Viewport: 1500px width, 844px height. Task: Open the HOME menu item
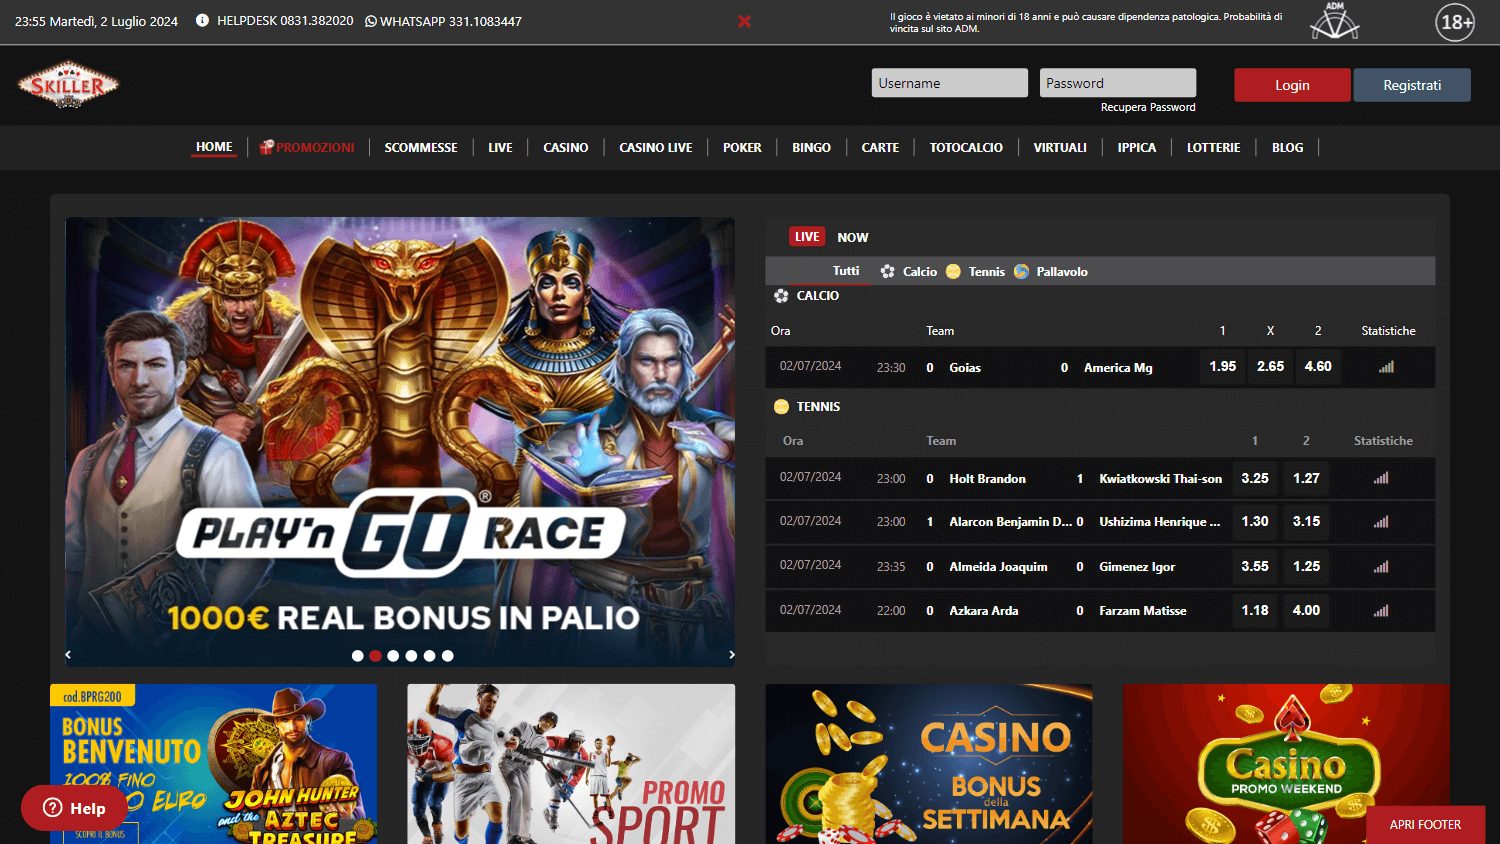coord(214,147)
